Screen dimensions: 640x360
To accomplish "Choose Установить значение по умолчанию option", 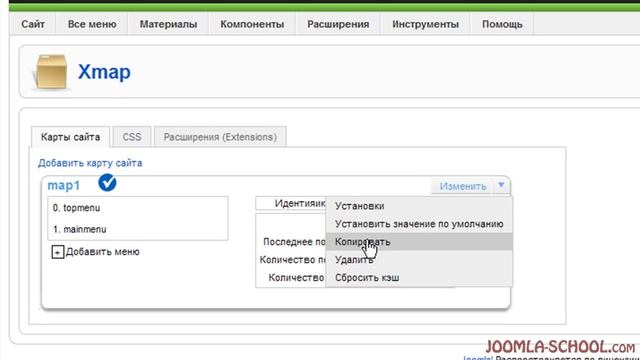I will point(419,224).
